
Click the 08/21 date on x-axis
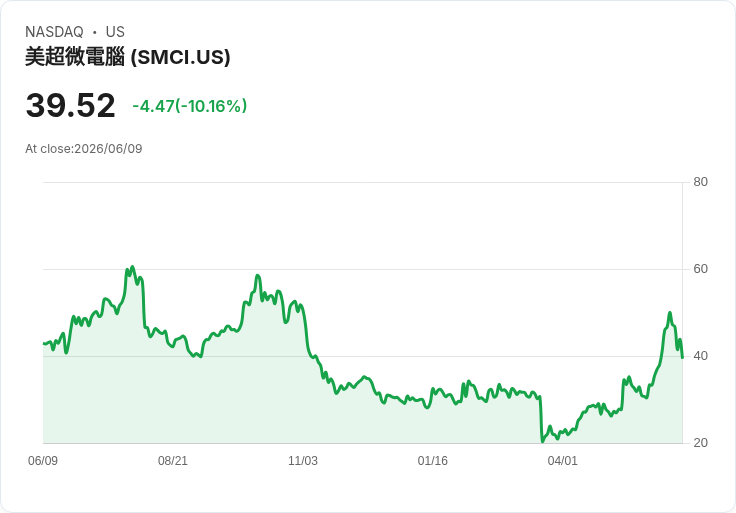coord(173,460)
